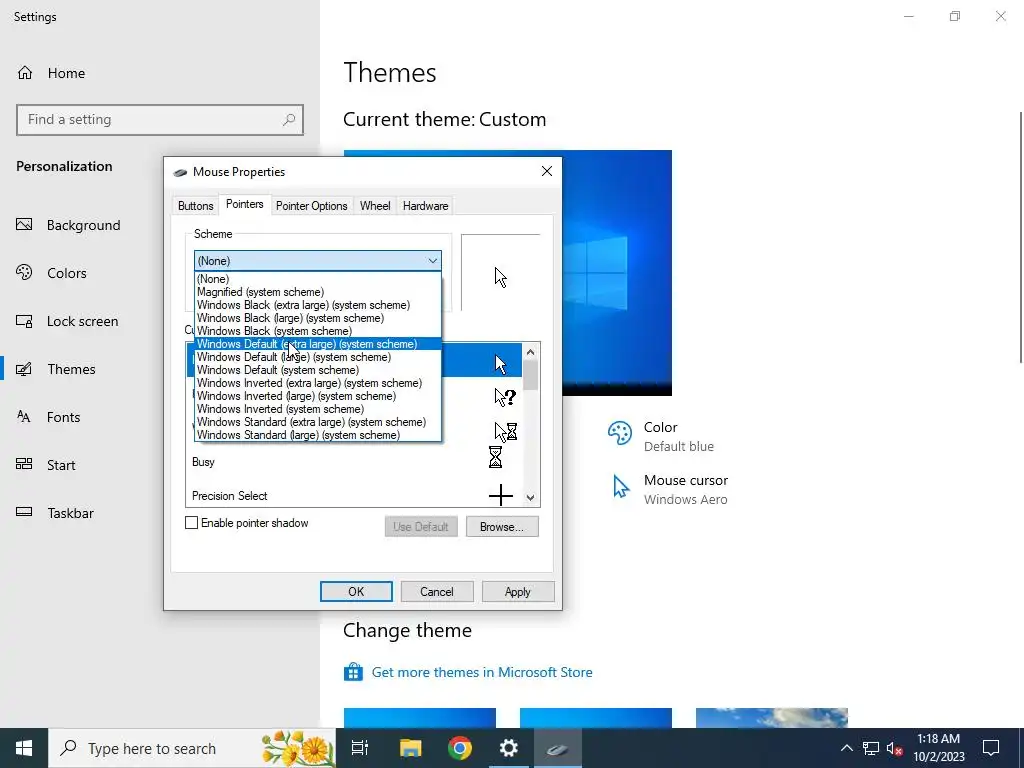Enable pointer shadow checkbox
The height and width of the screenshot is (768, 1024).
pyautogui.click(x=191, y=522)
